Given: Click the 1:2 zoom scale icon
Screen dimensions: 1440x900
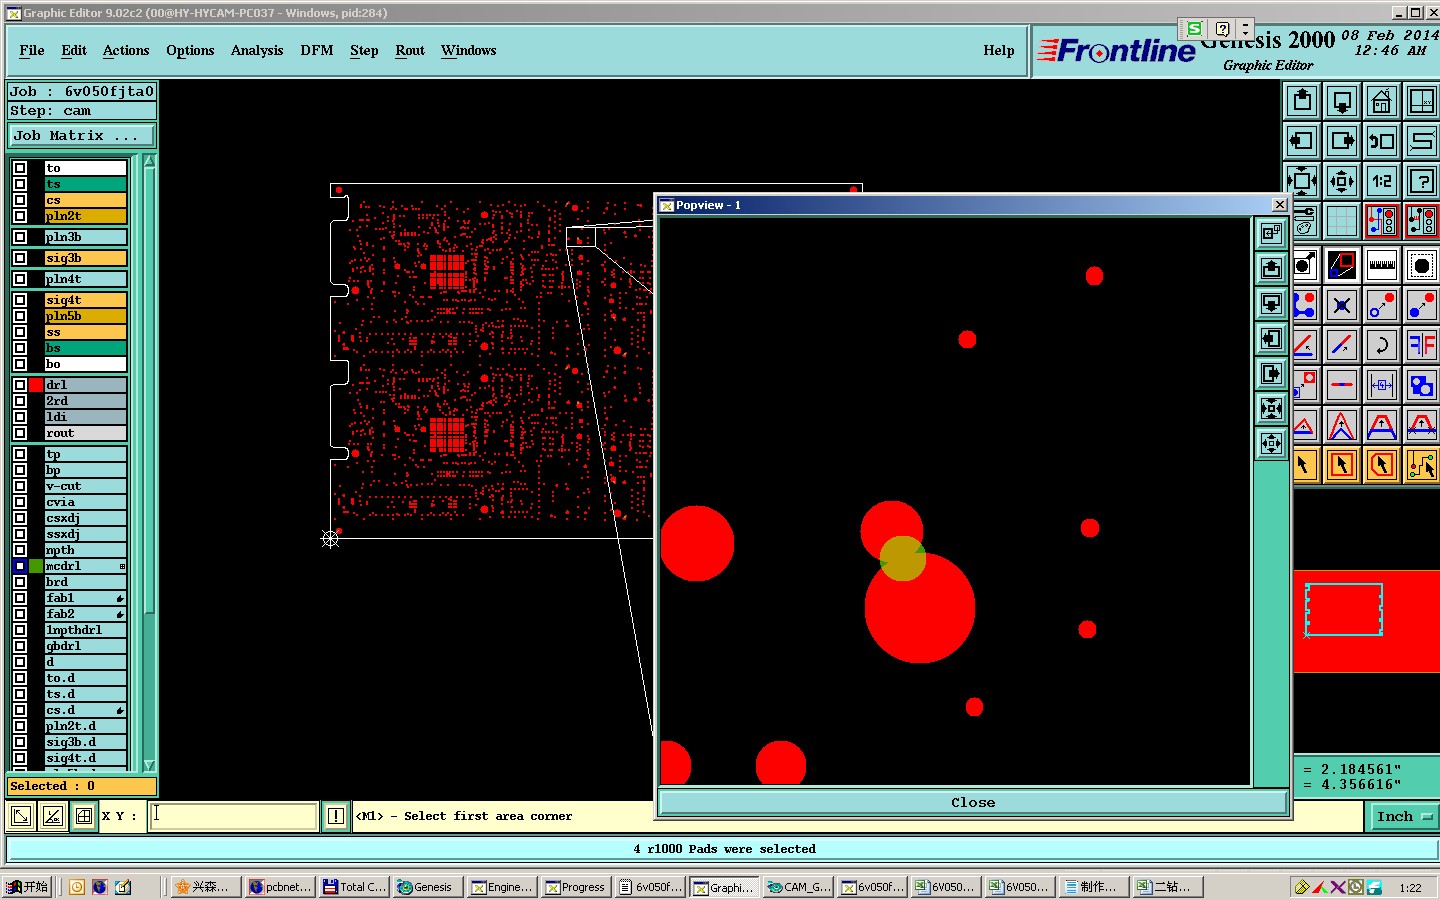Looking at the screenshot, I should tap(1382, 181).
